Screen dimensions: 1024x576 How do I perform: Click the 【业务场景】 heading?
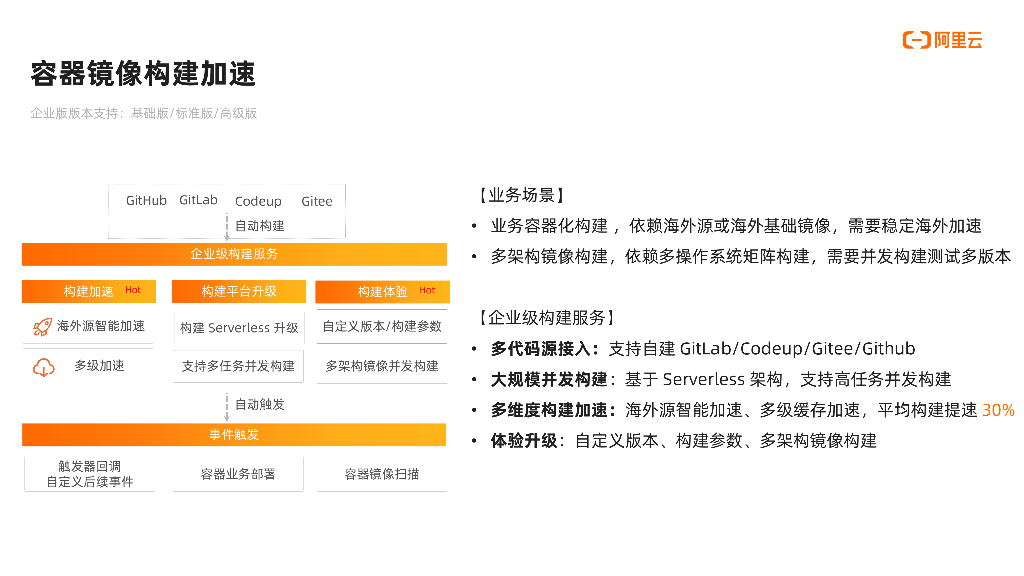click(520, 195)
